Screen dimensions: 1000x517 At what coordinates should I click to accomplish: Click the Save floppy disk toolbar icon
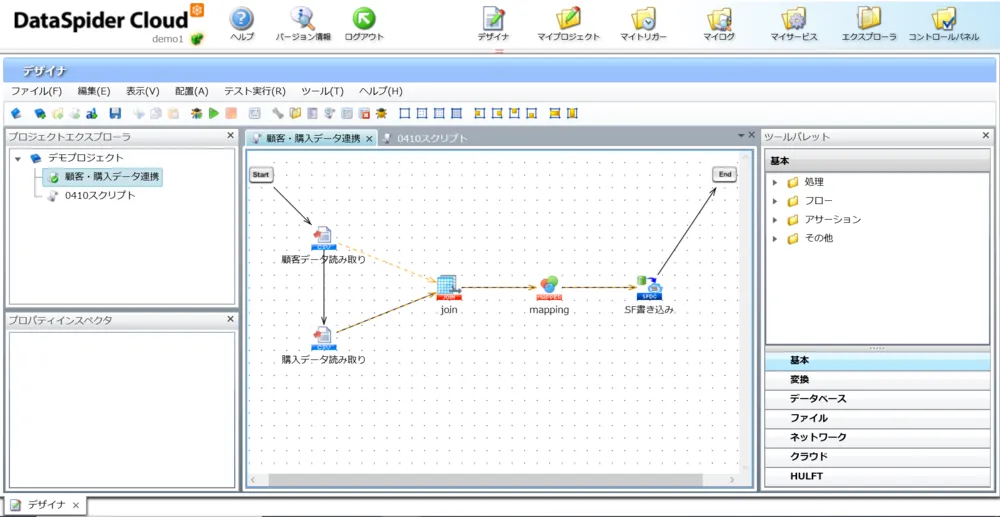point(115,113)
